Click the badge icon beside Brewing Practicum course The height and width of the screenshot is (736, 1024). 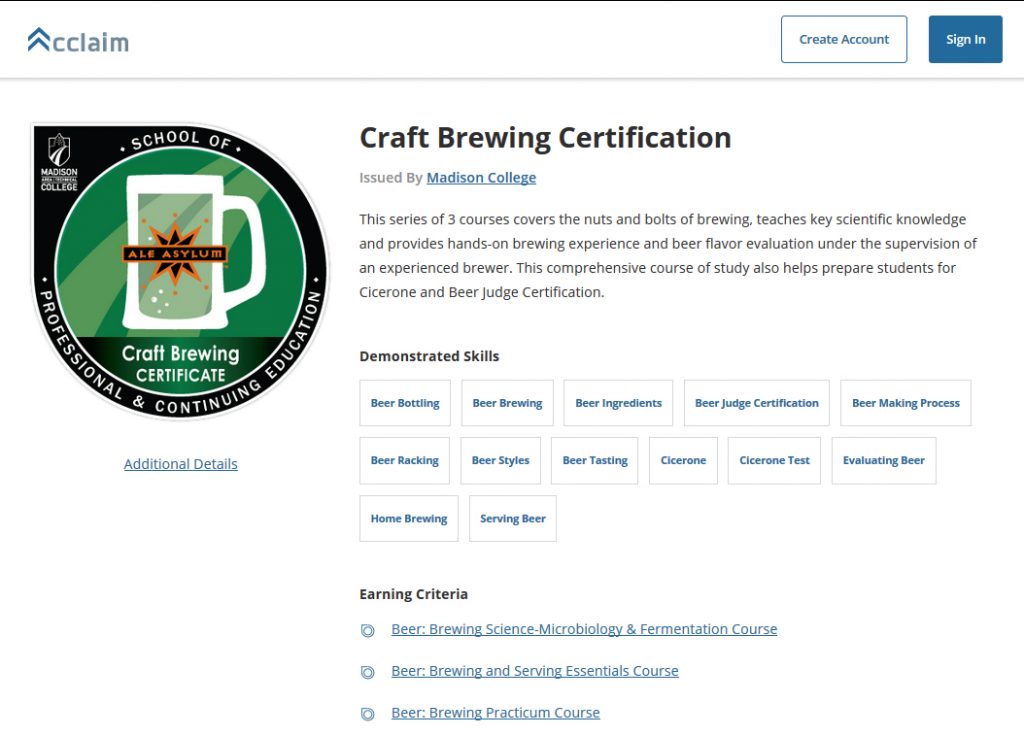pyautogui.click(x=368, y=713)
